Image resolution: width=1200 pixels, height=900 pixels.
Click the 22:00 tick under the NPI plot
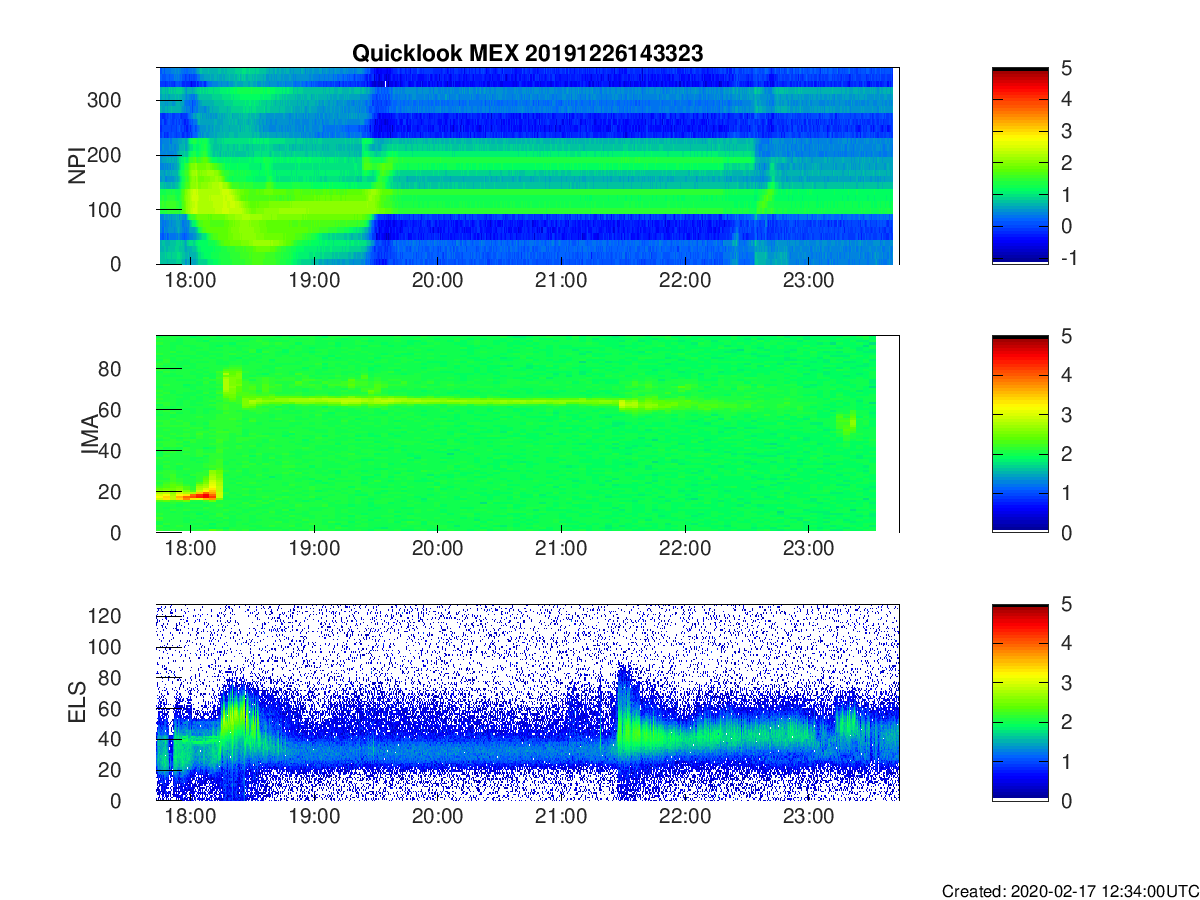[684, 281]
